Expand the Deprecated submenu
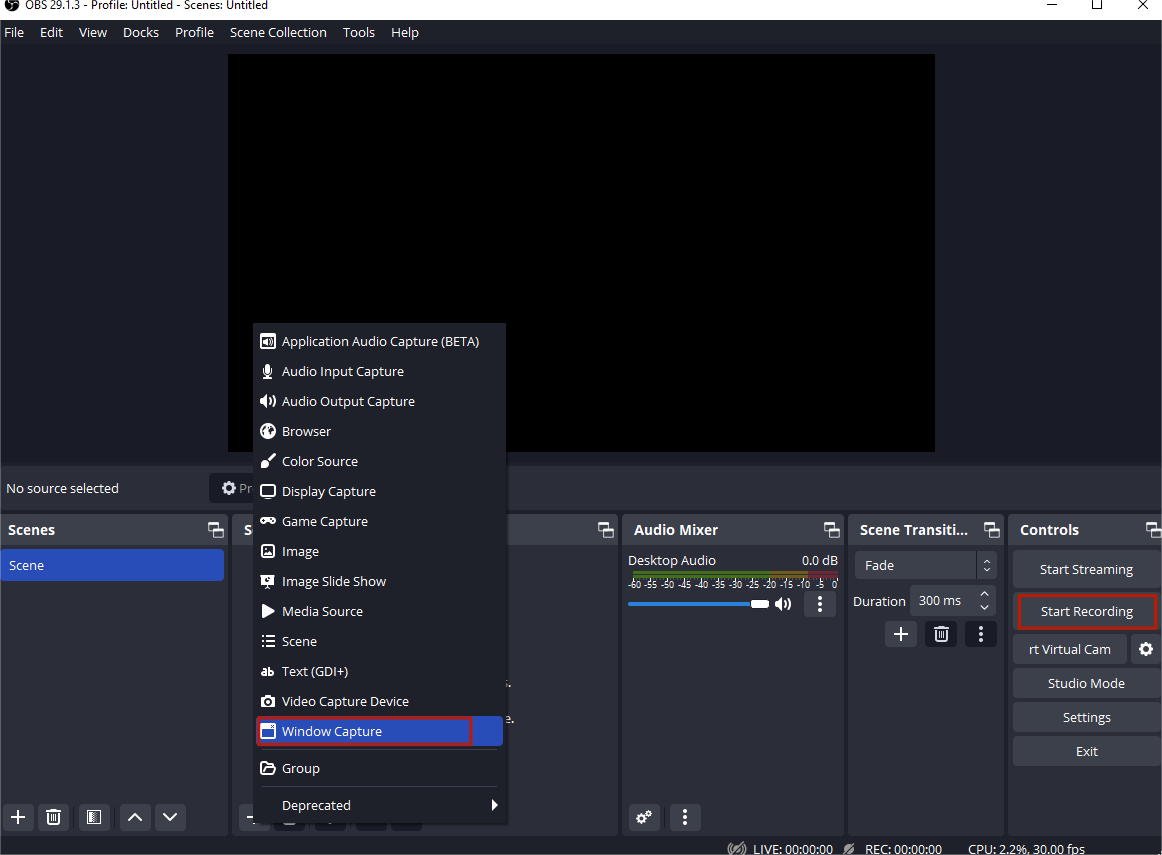Image resolution: width=1162 pixels, height=855 pixels. point(380,805)
